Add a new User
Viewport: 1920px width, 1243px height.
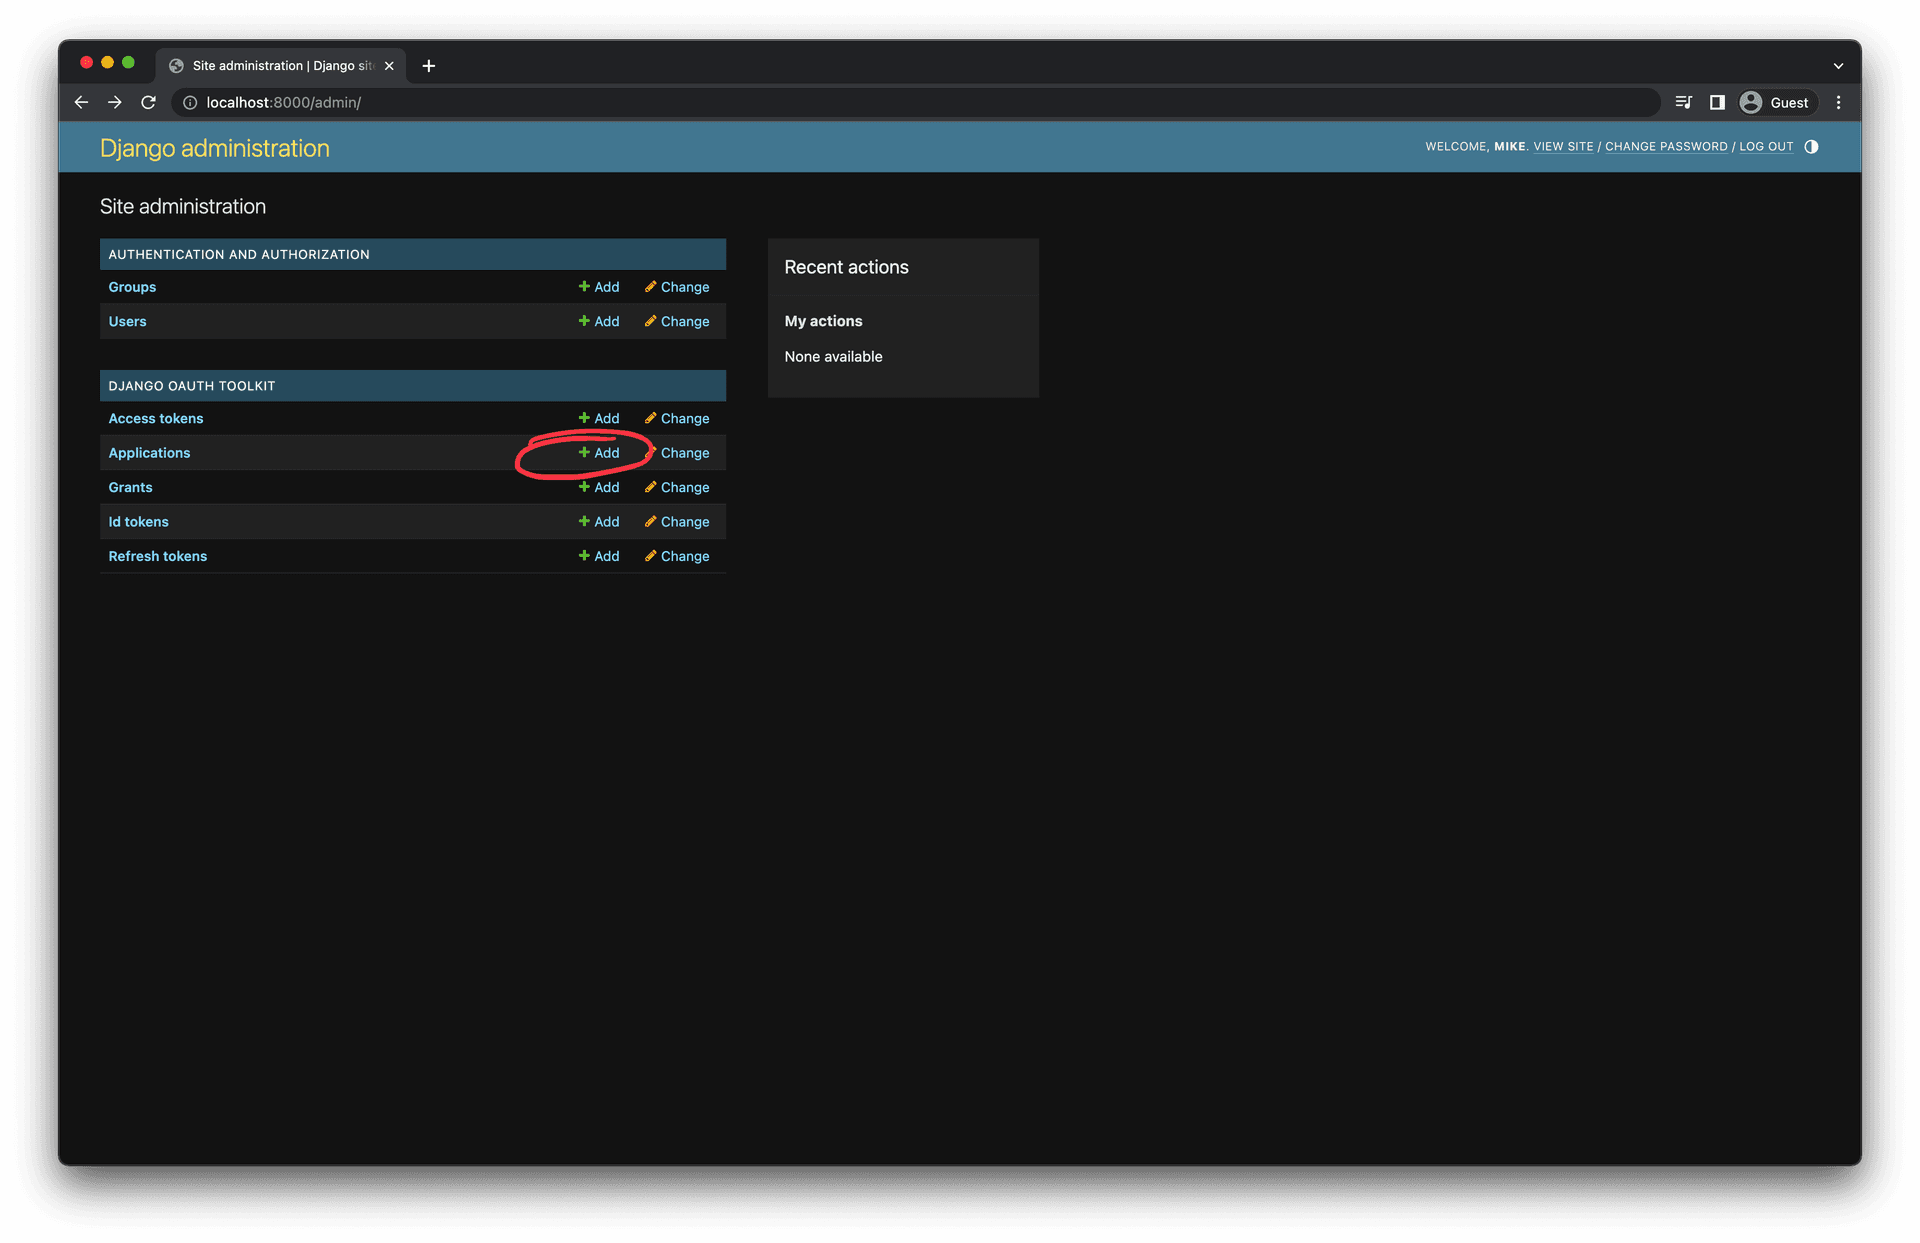click(x=599, y=321)
